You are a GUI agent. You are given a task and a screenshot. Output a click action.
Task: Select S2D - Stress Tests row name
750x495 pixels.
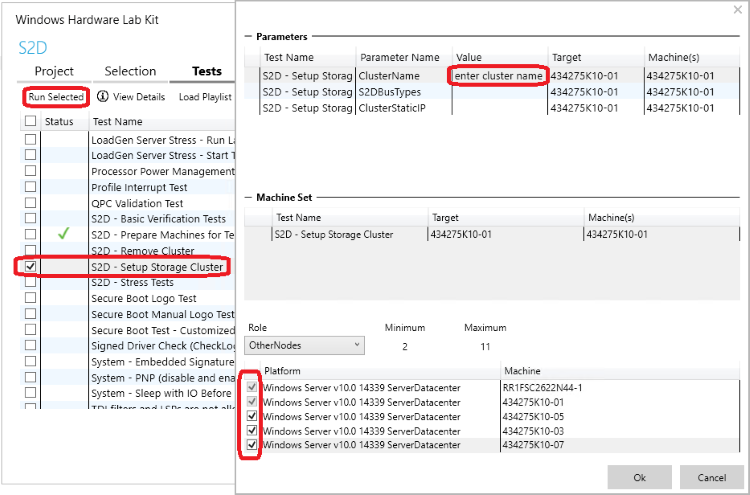(132, 283)
